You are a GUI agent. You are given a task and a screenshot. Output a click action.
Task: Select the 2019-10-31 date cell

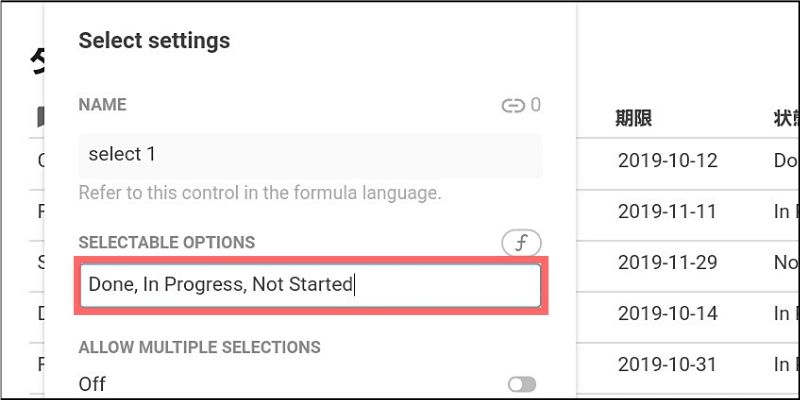click(x=667, y=365)
